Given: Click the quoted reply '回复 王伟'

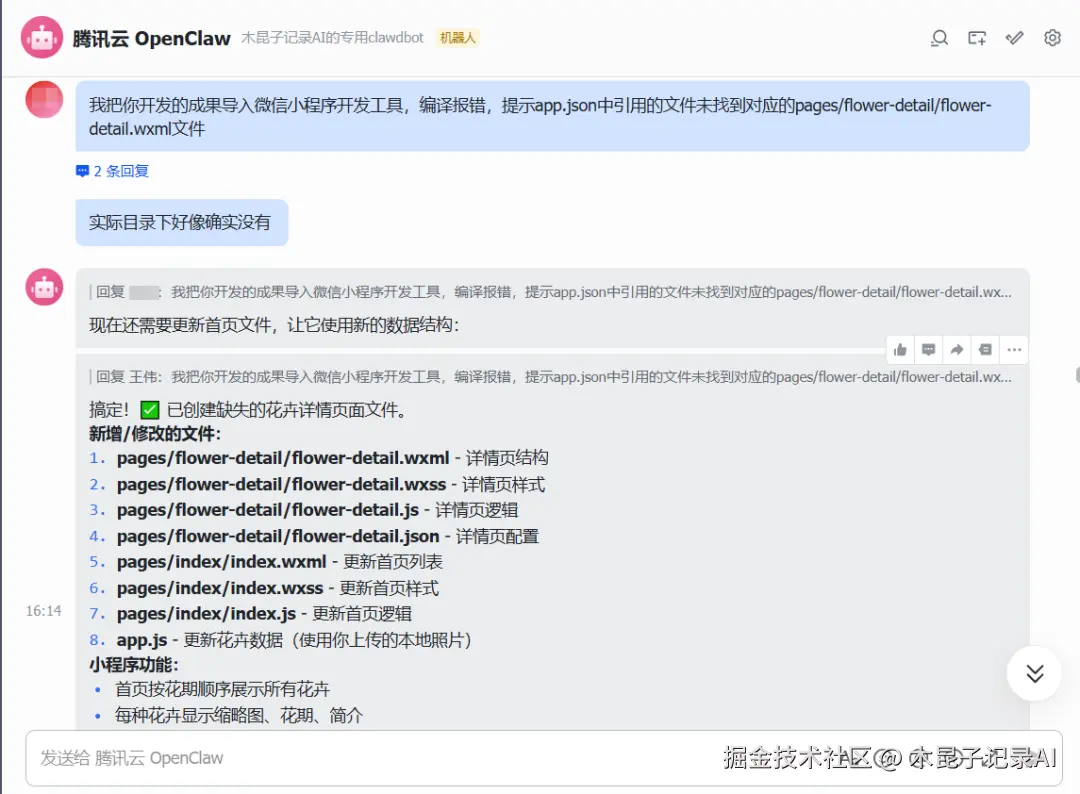Looking at the screenshot, I should pos(551,377).
